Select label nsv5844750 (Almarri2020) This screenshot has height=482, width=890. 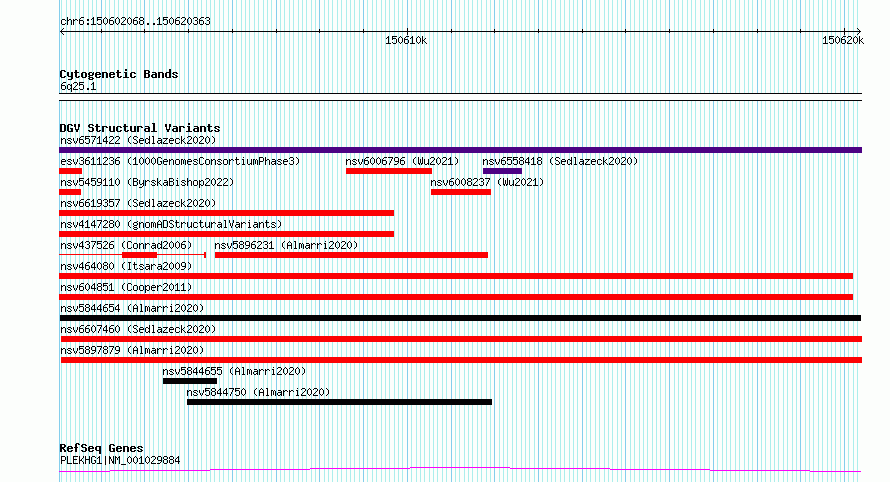tap(258, 392)
